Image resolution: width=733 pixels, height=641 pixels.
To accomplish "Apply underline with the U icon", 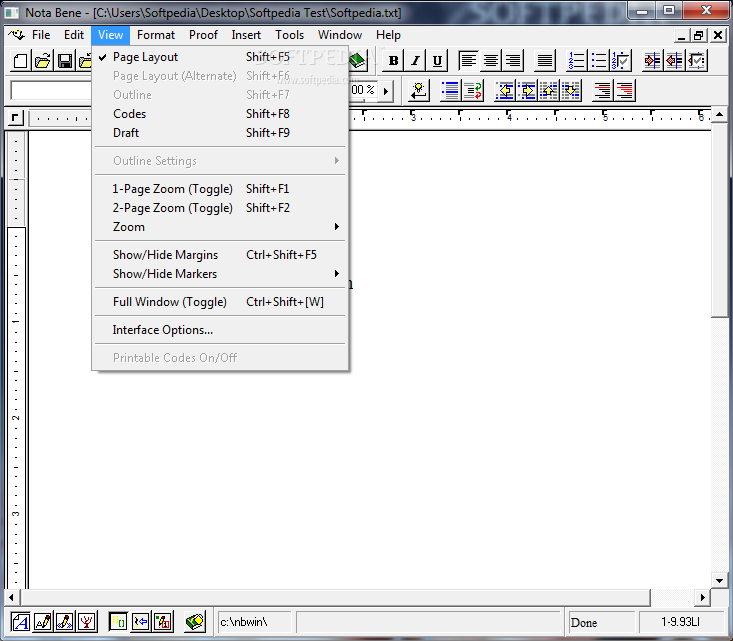I will pos(437,61).
